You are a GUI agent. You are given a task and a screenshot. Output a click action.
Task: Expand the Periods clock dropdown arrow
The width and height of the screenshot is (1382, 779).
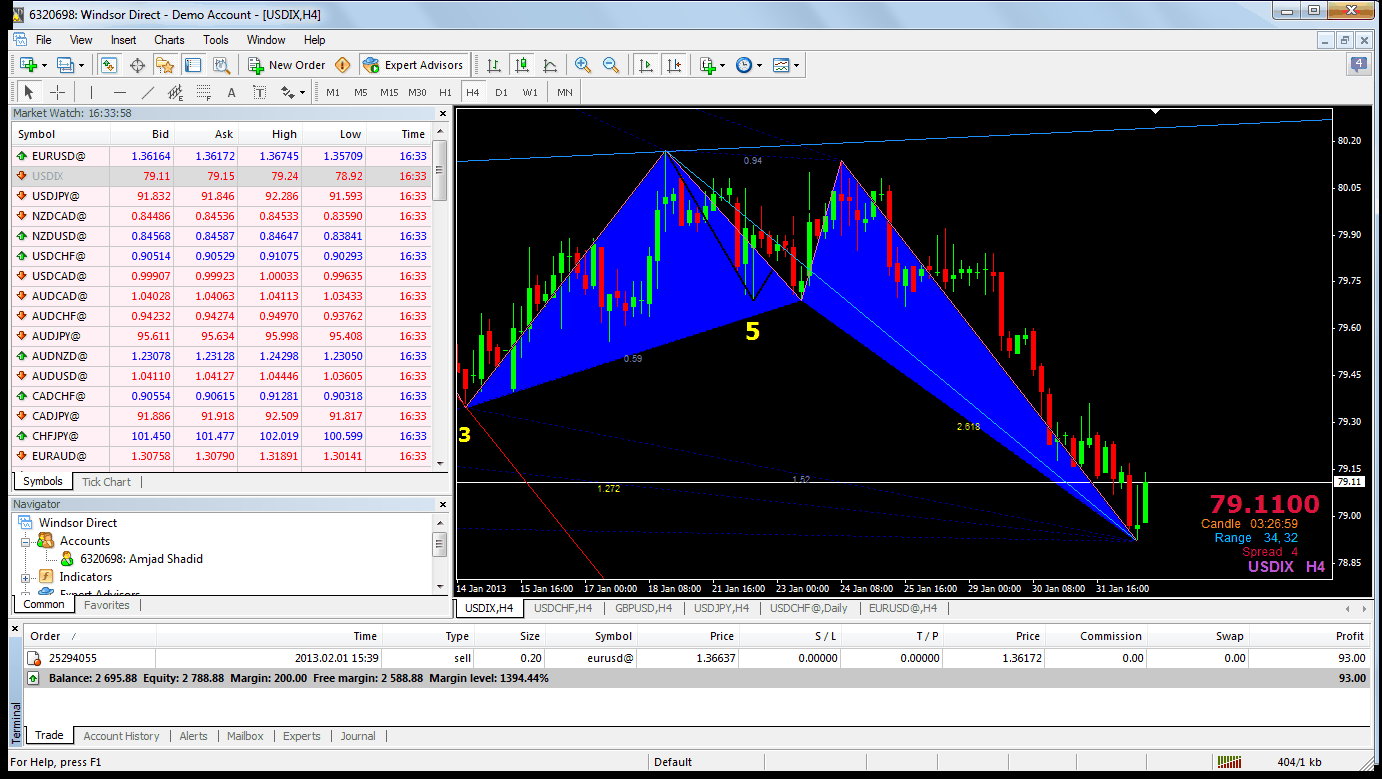760,65
